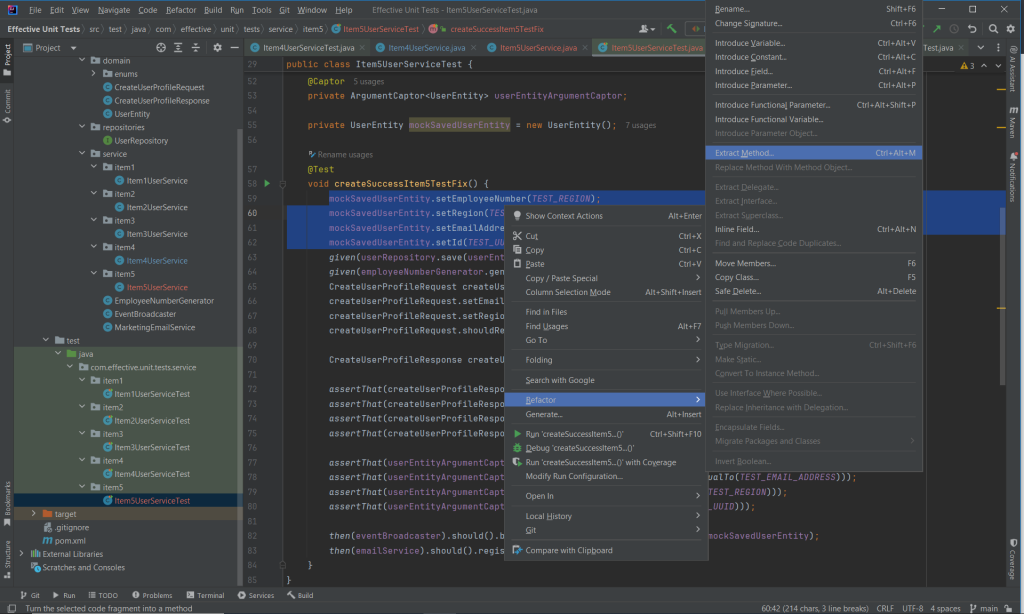Click run gutter icon beside createSuccessItem5TestFix
Viewport: 1024px width, 614px height.
(267, 184)
